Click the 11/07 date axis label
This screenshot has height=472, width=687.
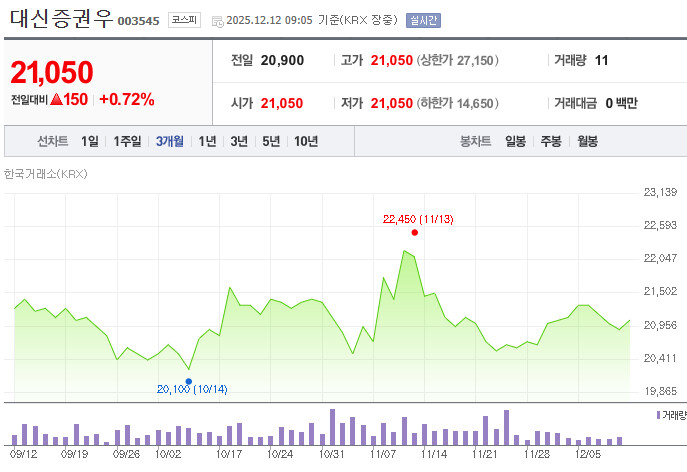click(x=383, y=454)
